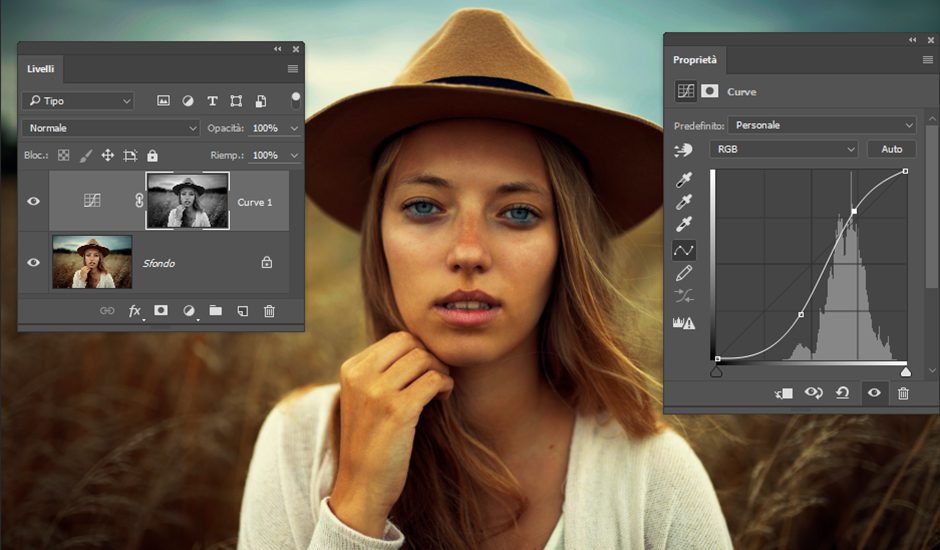
Task: Filter layers by pixel layer icon
Action: click(x=163, y=101)
